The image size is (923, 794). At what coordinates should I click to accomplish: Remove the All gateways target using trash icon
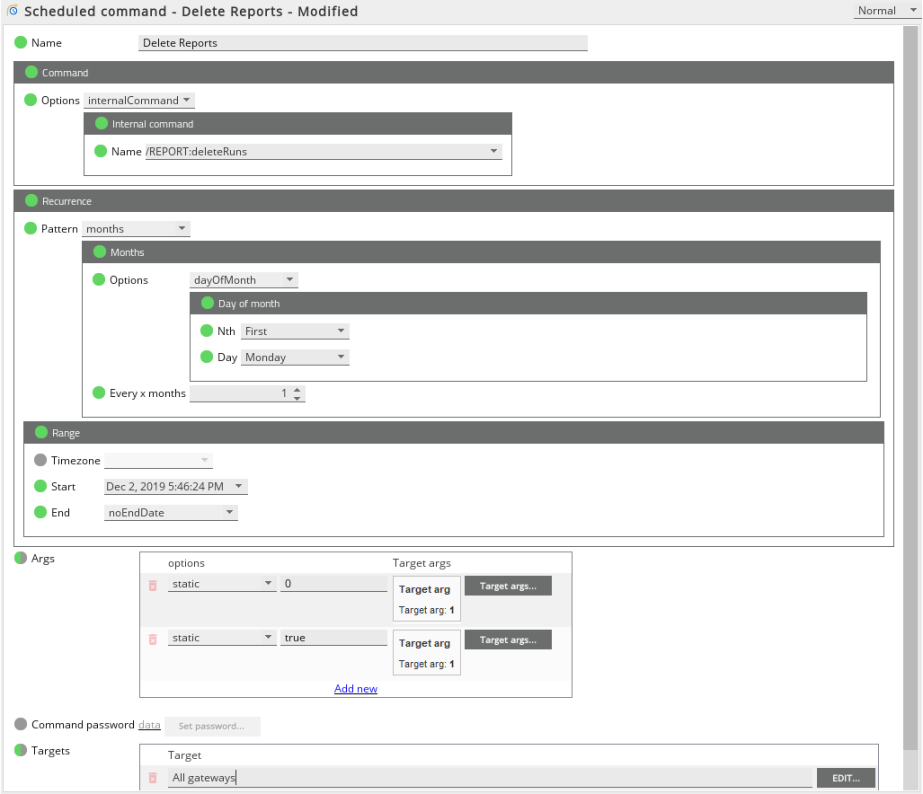(153, 778)
